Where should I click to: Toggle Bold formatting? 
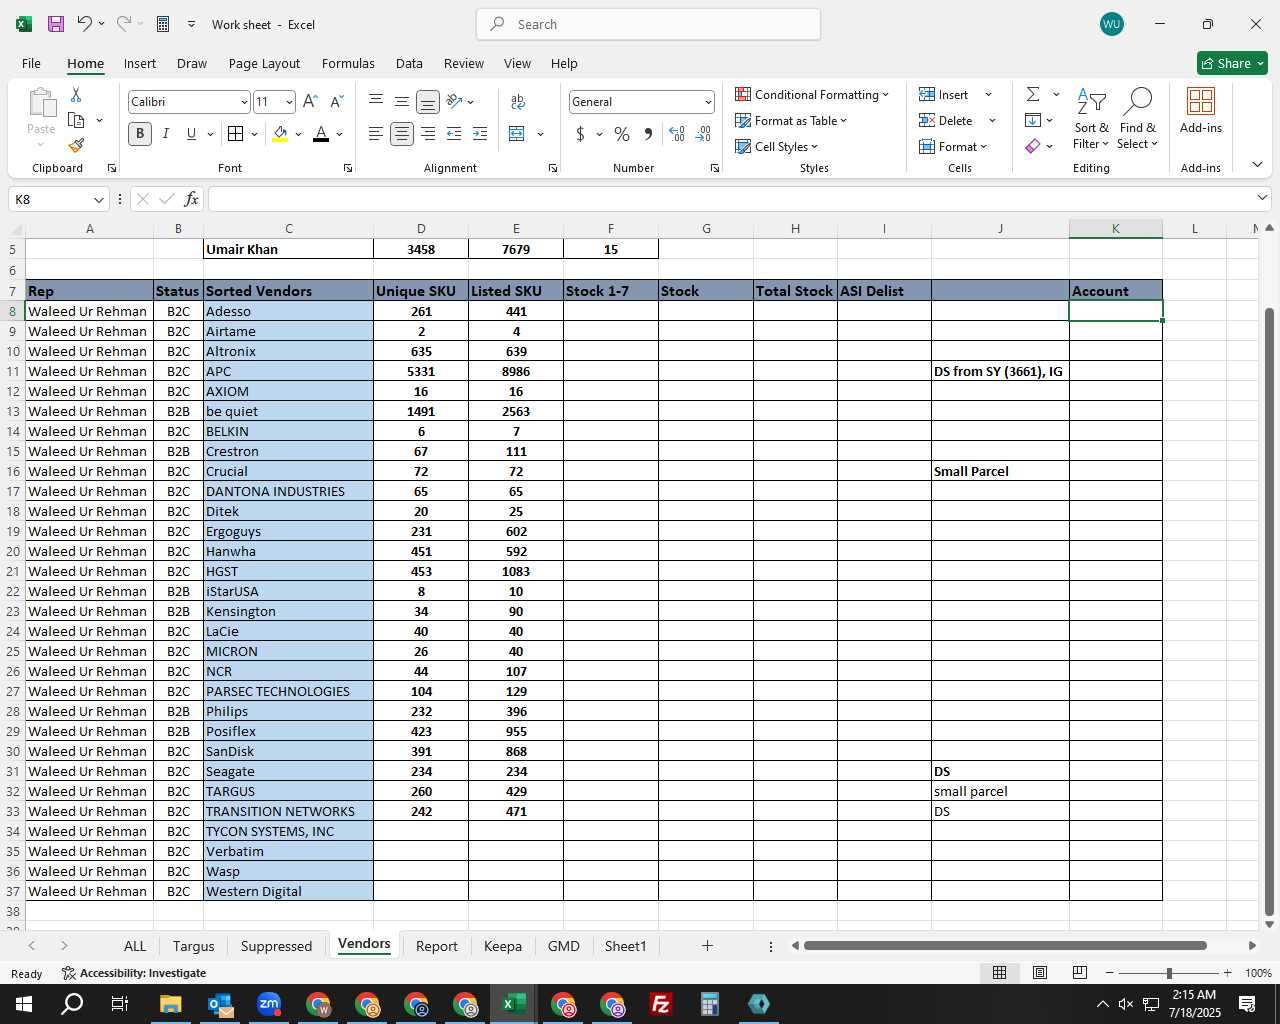(140, 134)
